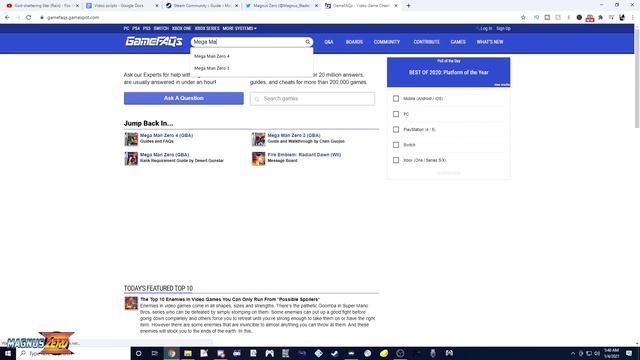Open Cortana circle on the taskbar

coord(138,353)
